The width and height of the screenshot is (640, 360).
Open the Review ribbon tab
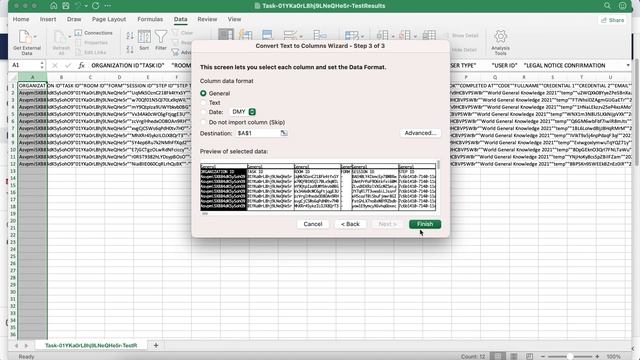point(207,19)
